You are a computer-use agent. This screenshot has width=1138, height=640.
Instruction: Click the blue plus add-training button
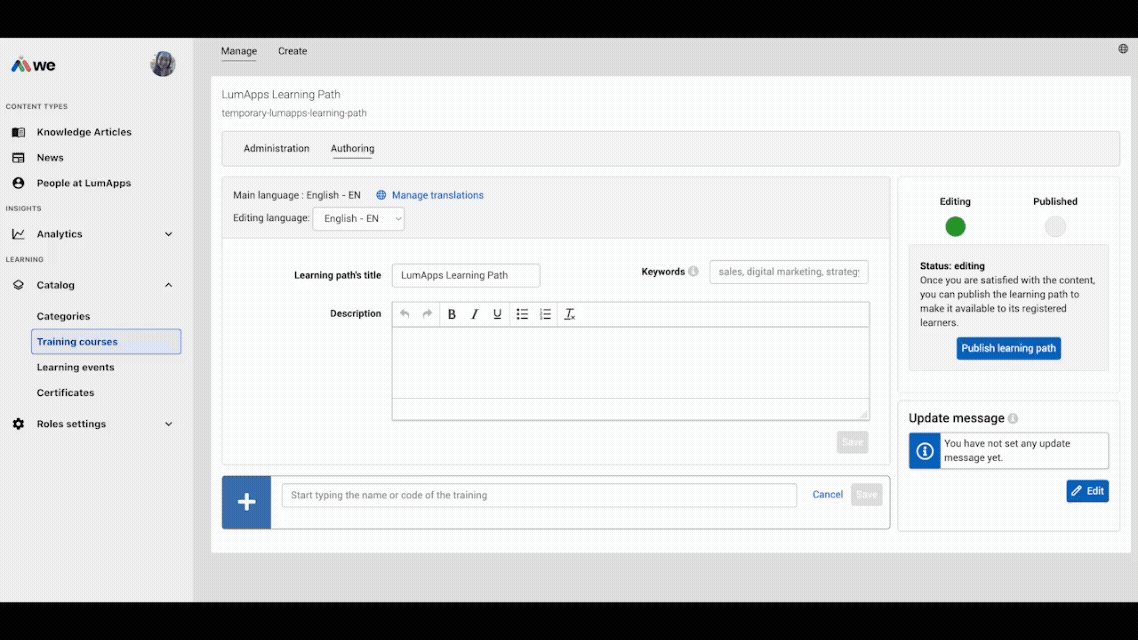pos(247,502)
